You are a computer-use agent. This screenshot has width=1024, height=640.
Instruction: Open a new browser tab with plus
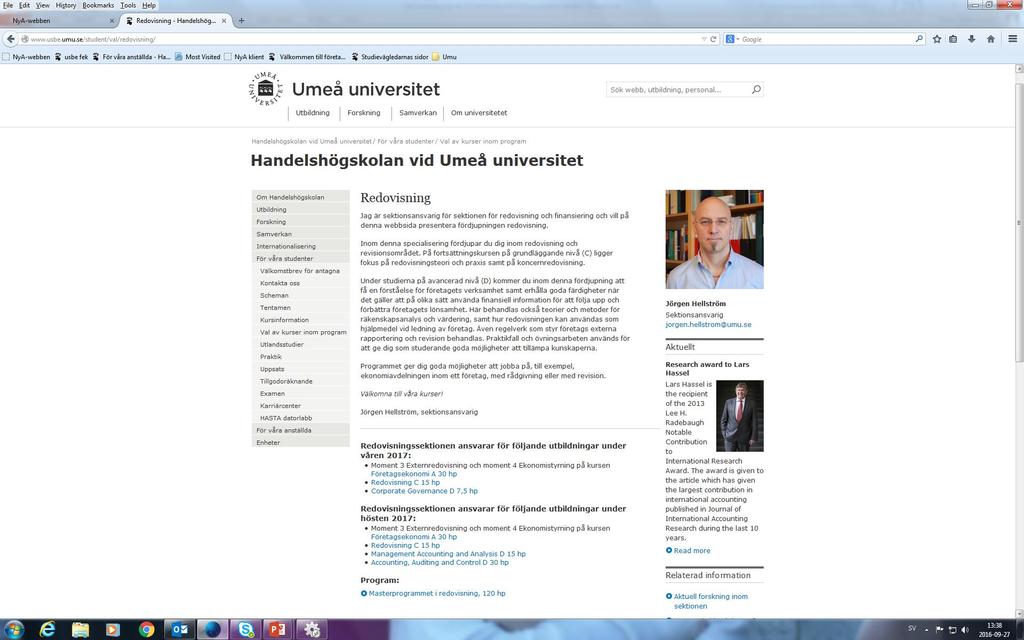[241, 21]
